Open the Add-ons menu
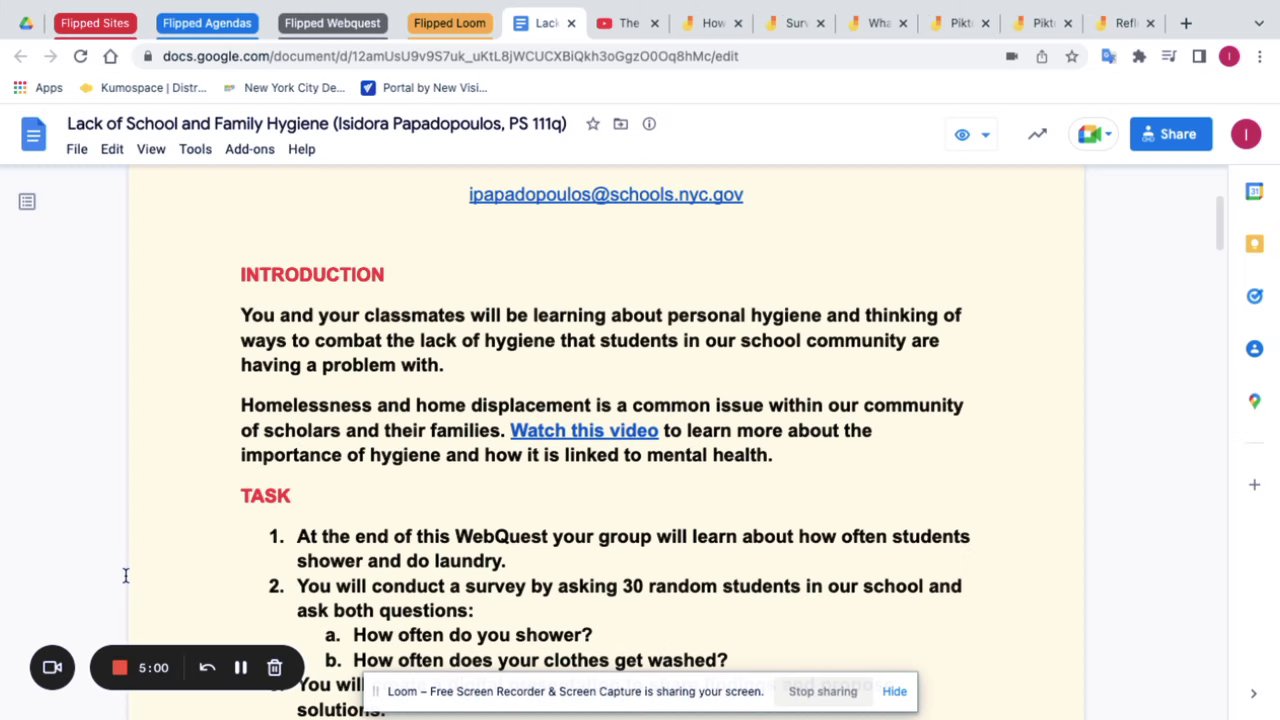 pyautogui.click(x=250, y=149)
